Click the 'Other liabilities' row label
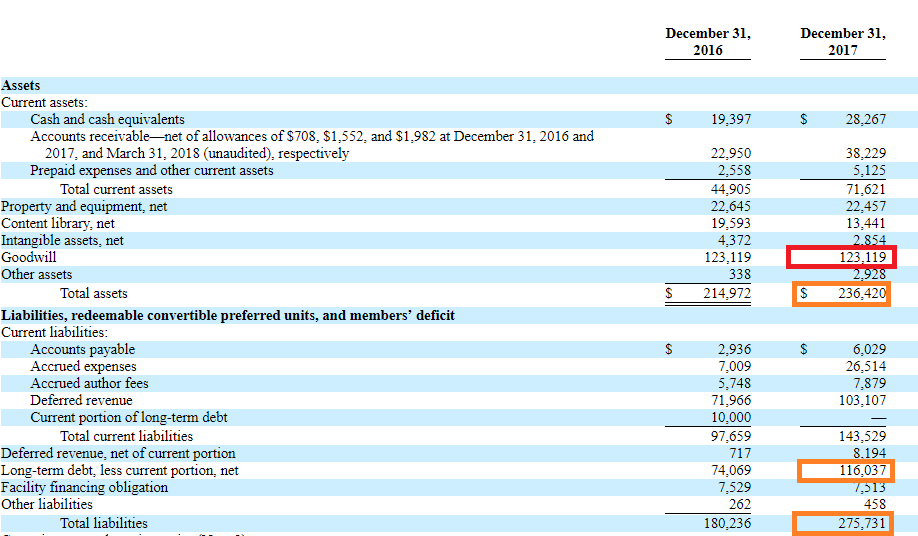Image resolution: width=918 pixels, height=536 pixels. (47, 504)
